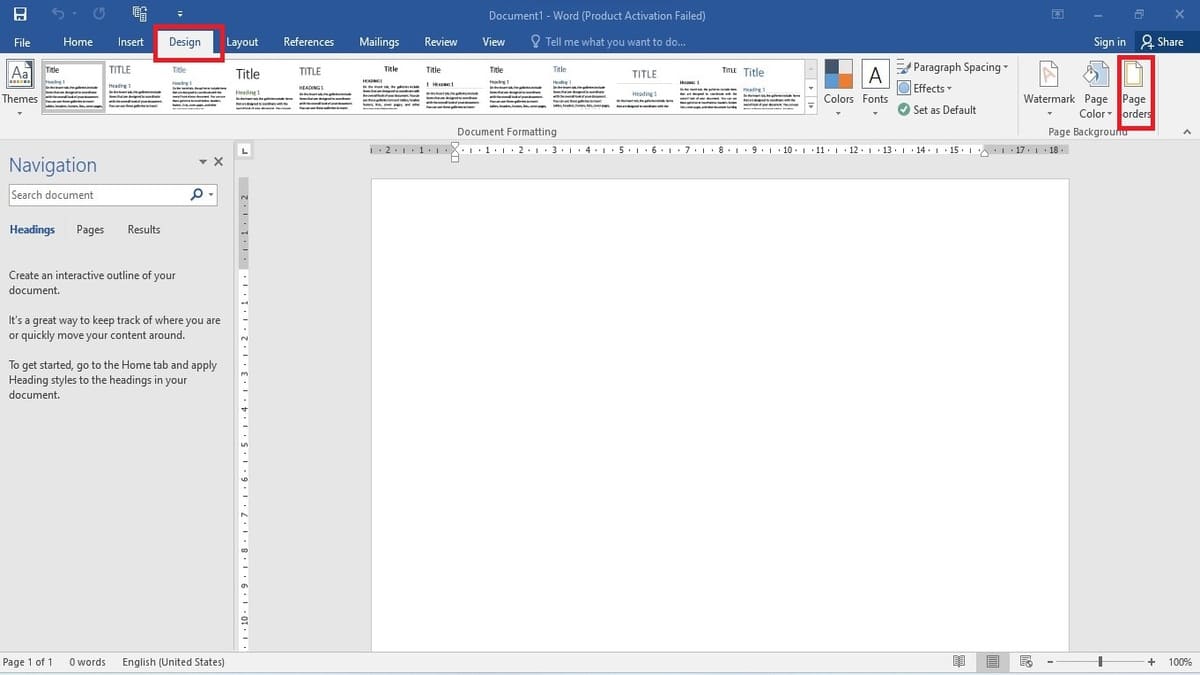The image size is (1200, 675).
Task: Open the Themes gallery
Action: [x=20, y=88]
